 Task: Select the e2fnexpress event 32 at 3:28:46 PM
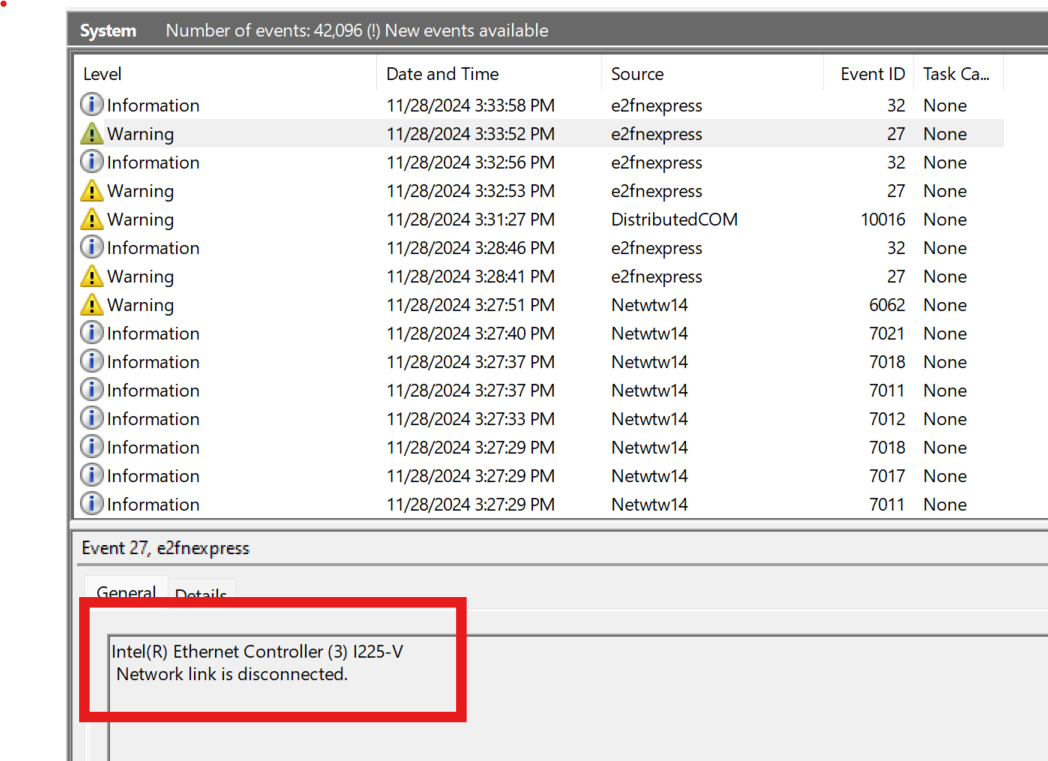click(400, 247)
